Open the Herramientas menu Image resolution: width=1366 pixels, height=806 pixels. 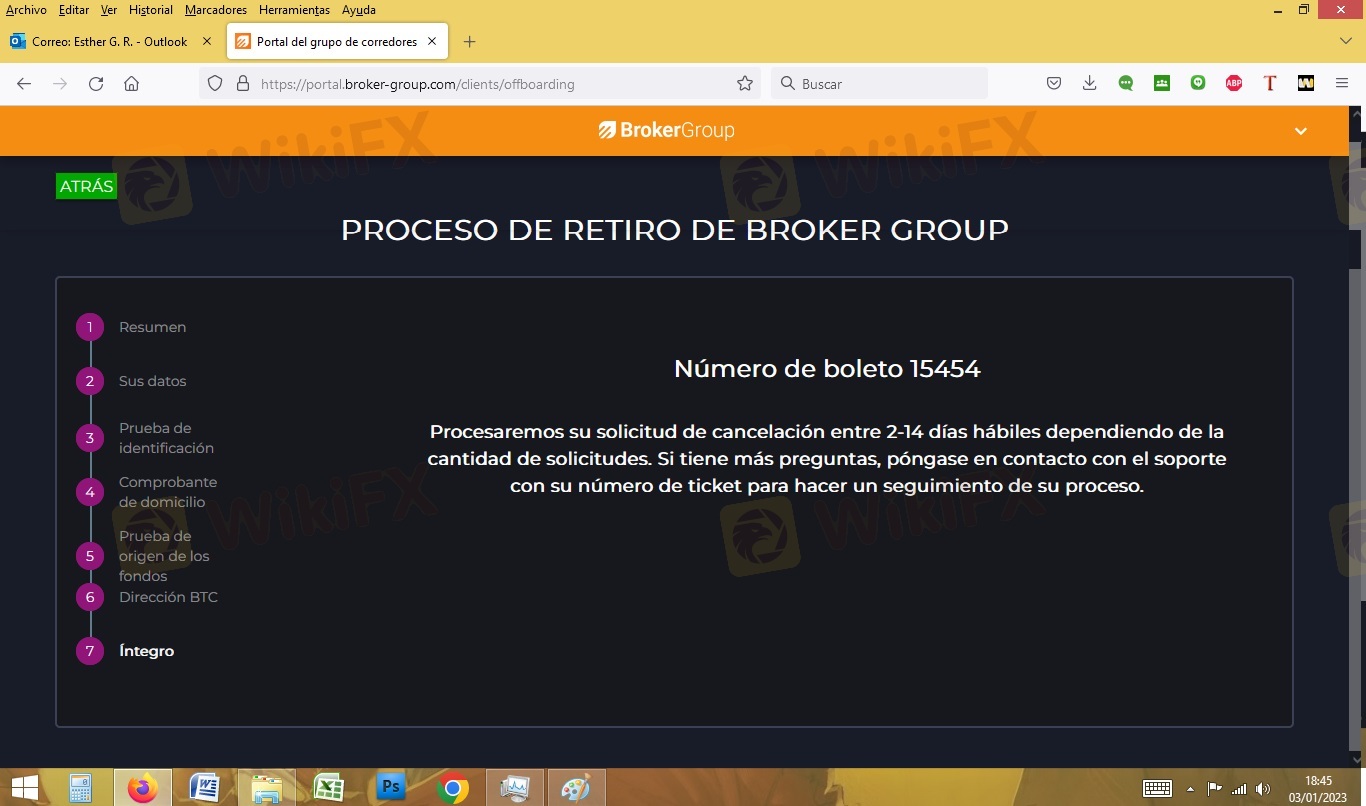click(296, 10)
